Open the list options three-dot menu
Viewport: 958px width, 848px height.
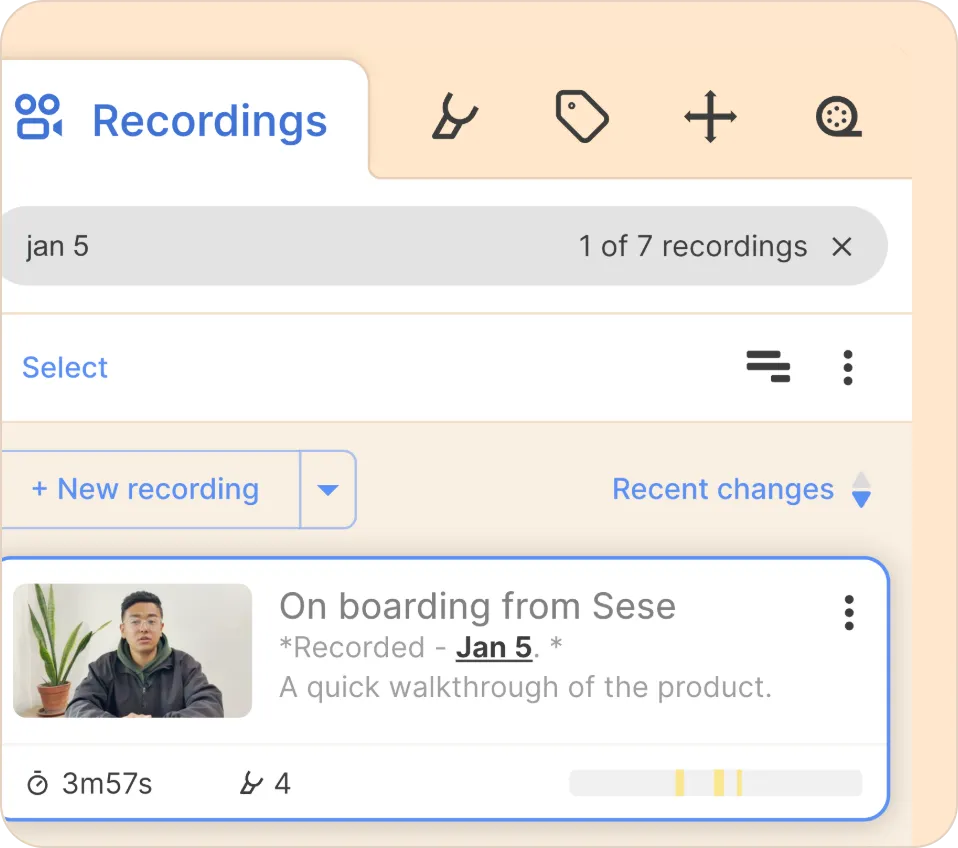[x=848, y=368]
